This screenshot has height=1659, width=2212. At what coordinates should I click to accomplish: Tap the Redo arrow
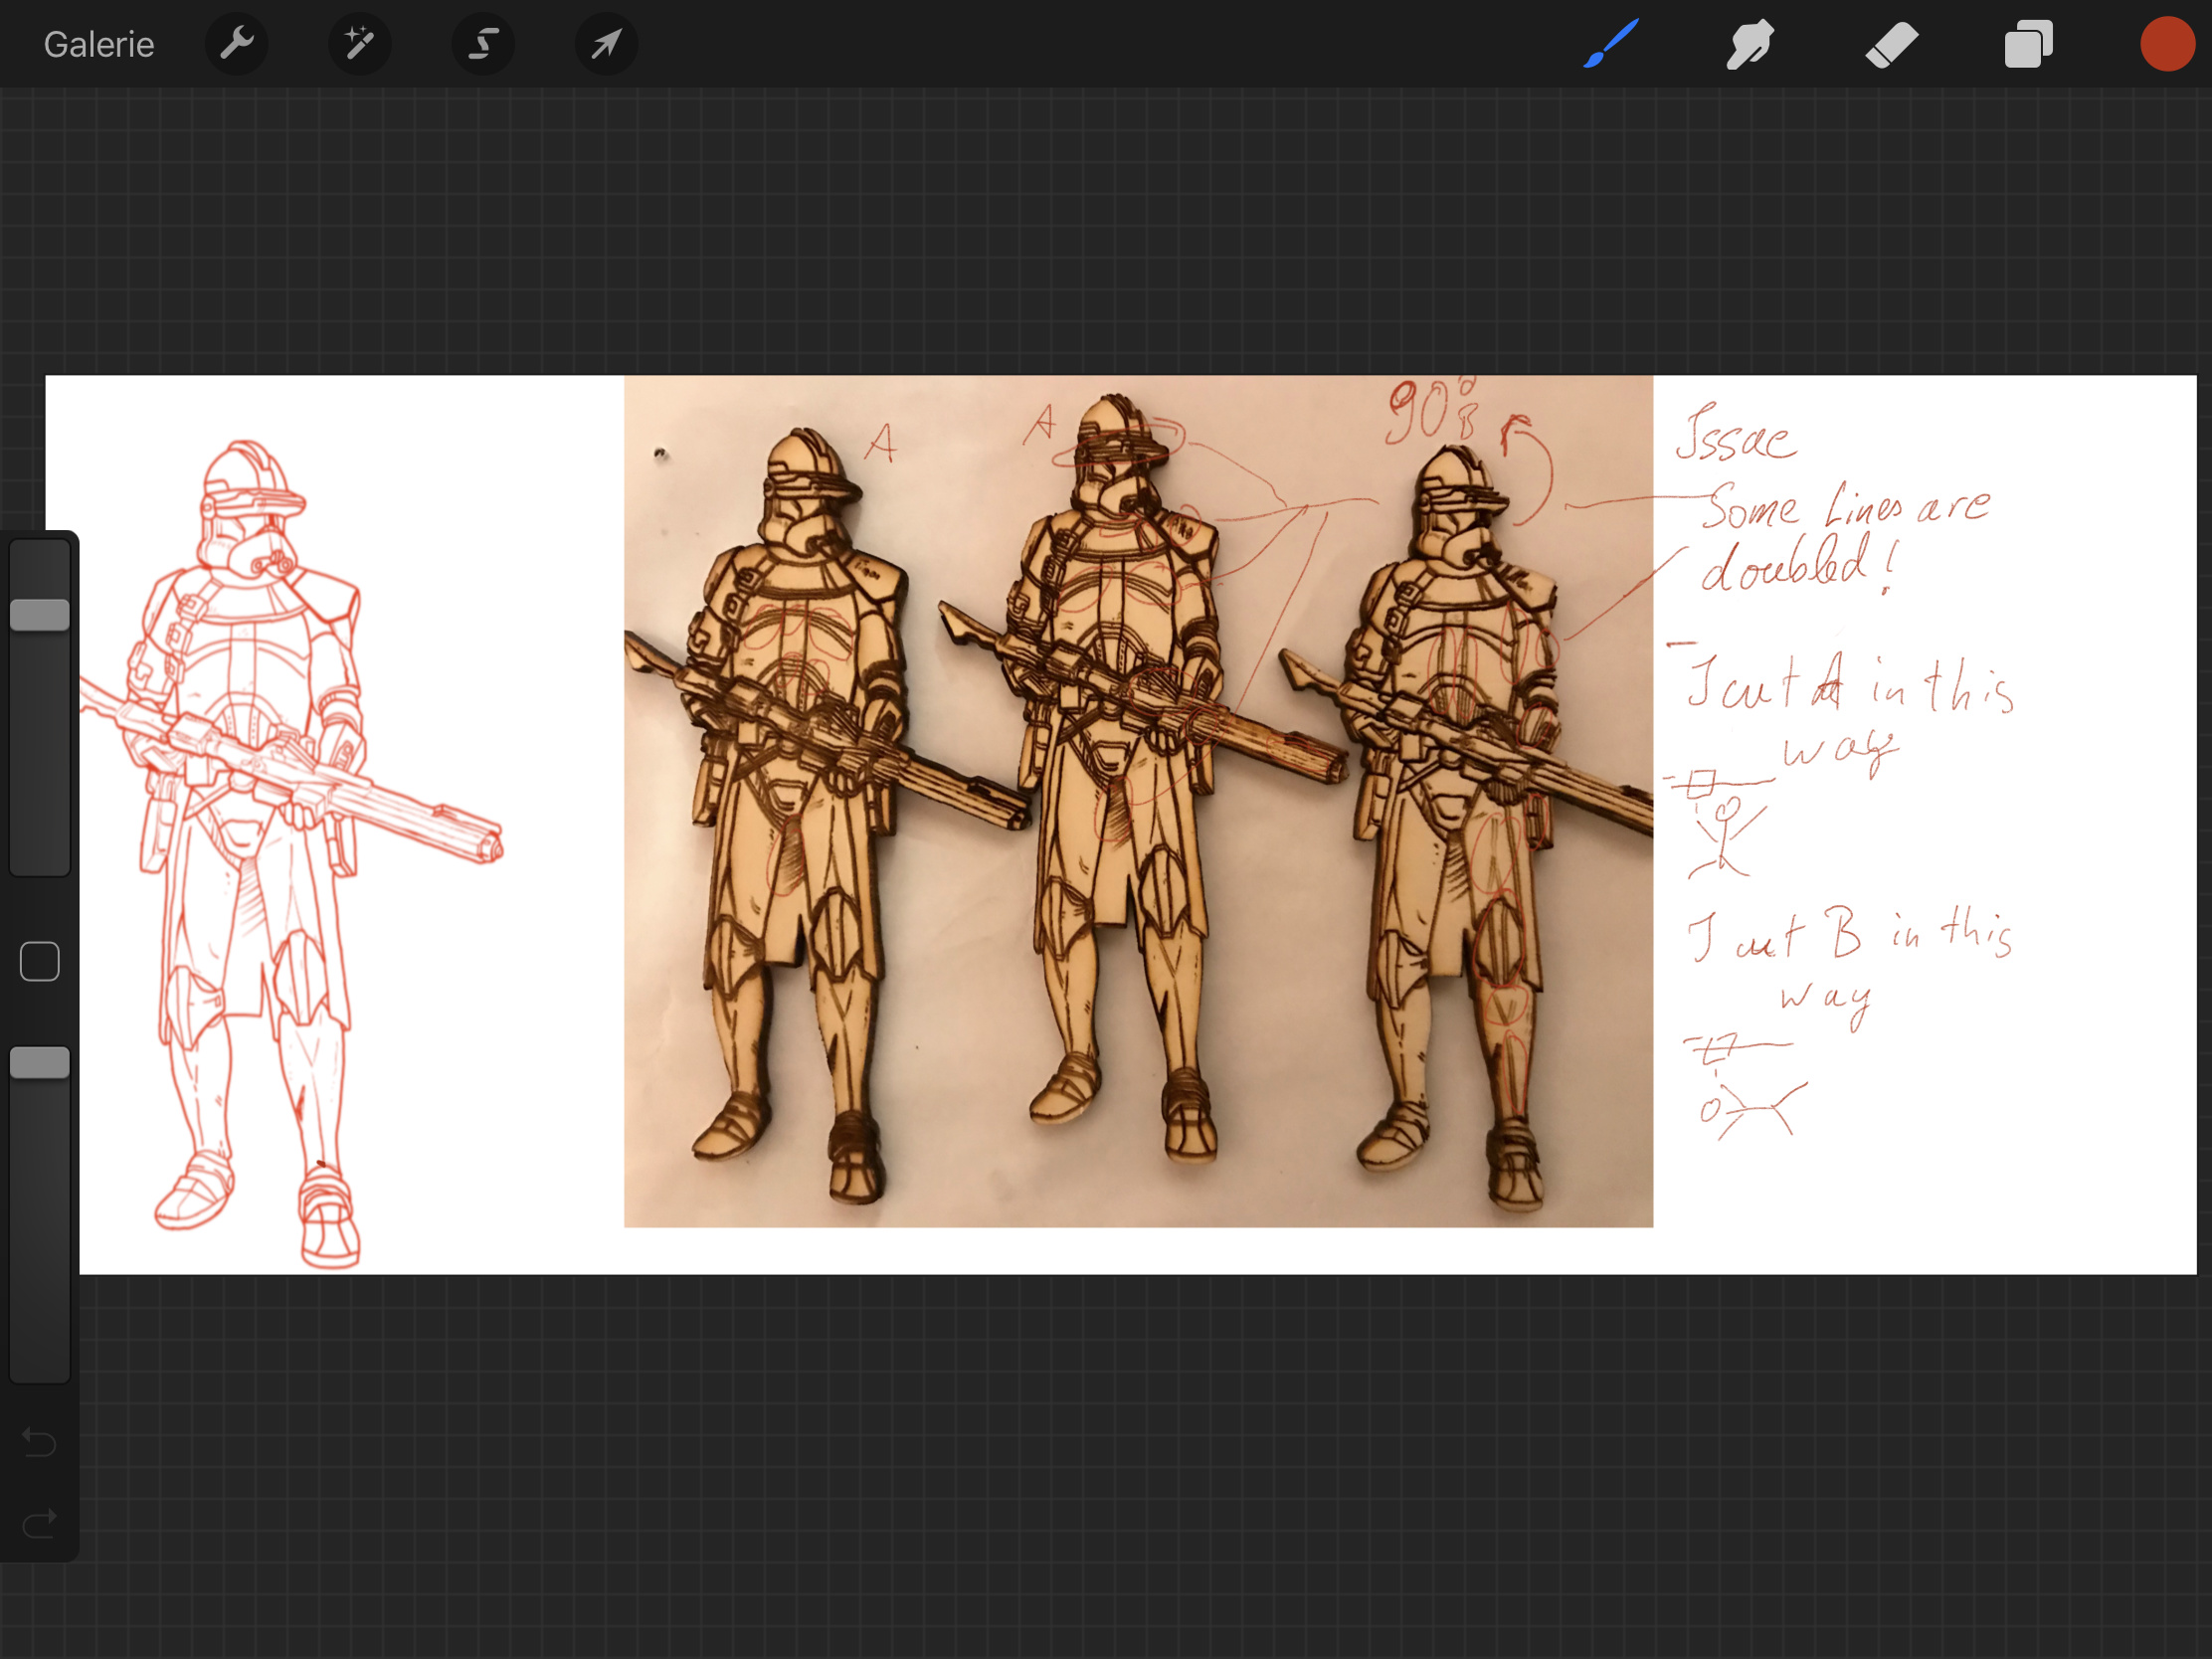click(x=39, y=1523)
